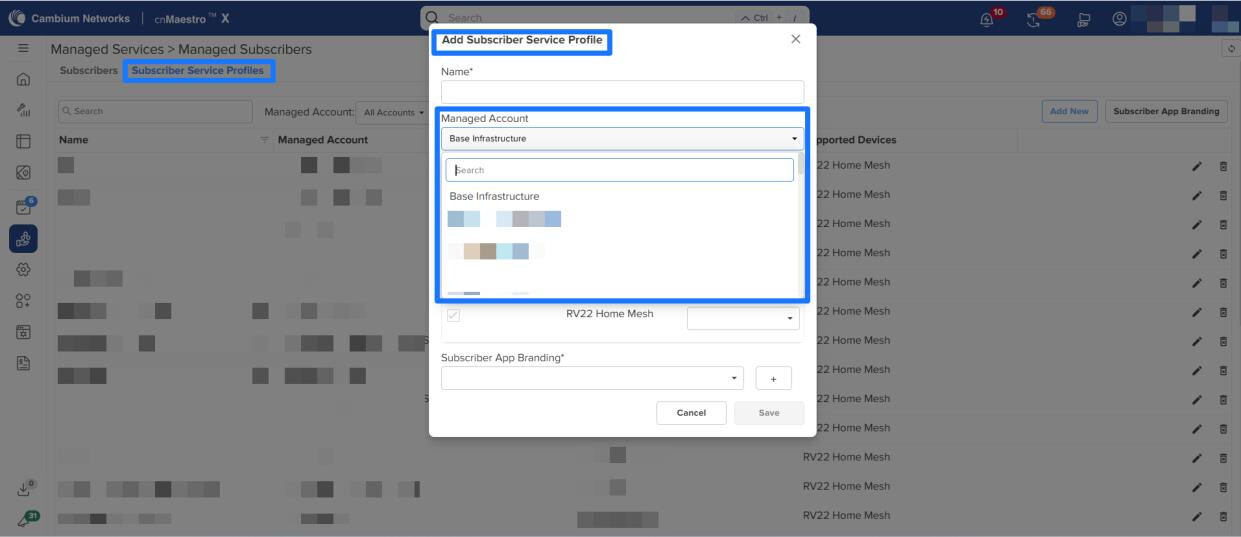Click the Name input field in dialog

pos(622,92)
